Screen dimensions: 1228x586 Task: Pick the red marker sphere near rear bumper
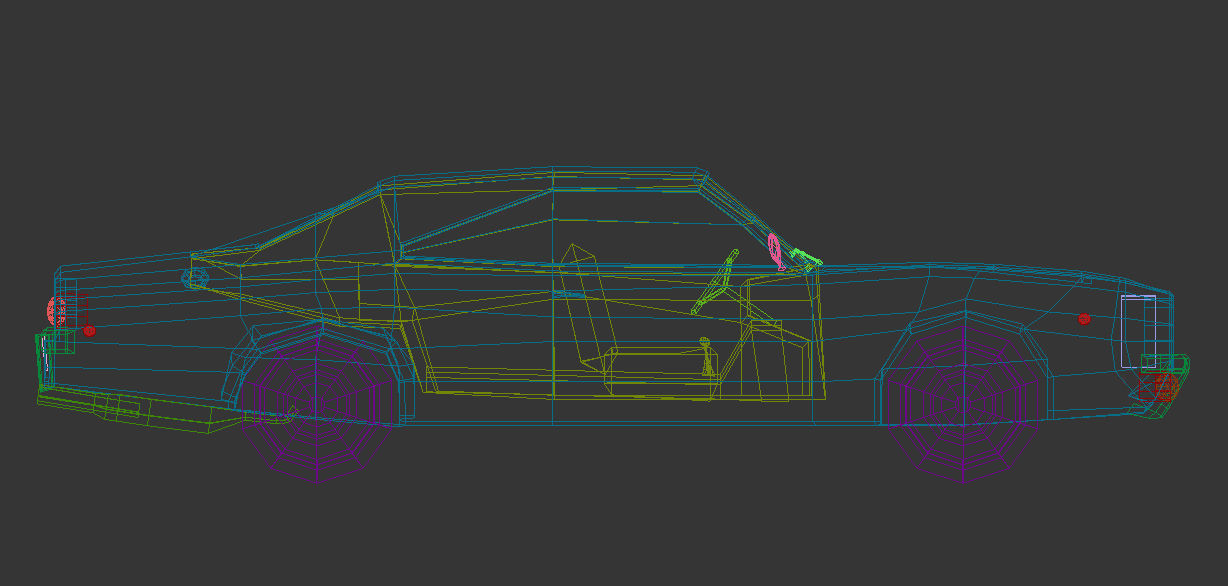pyautogui.click(x=89, y=330)
